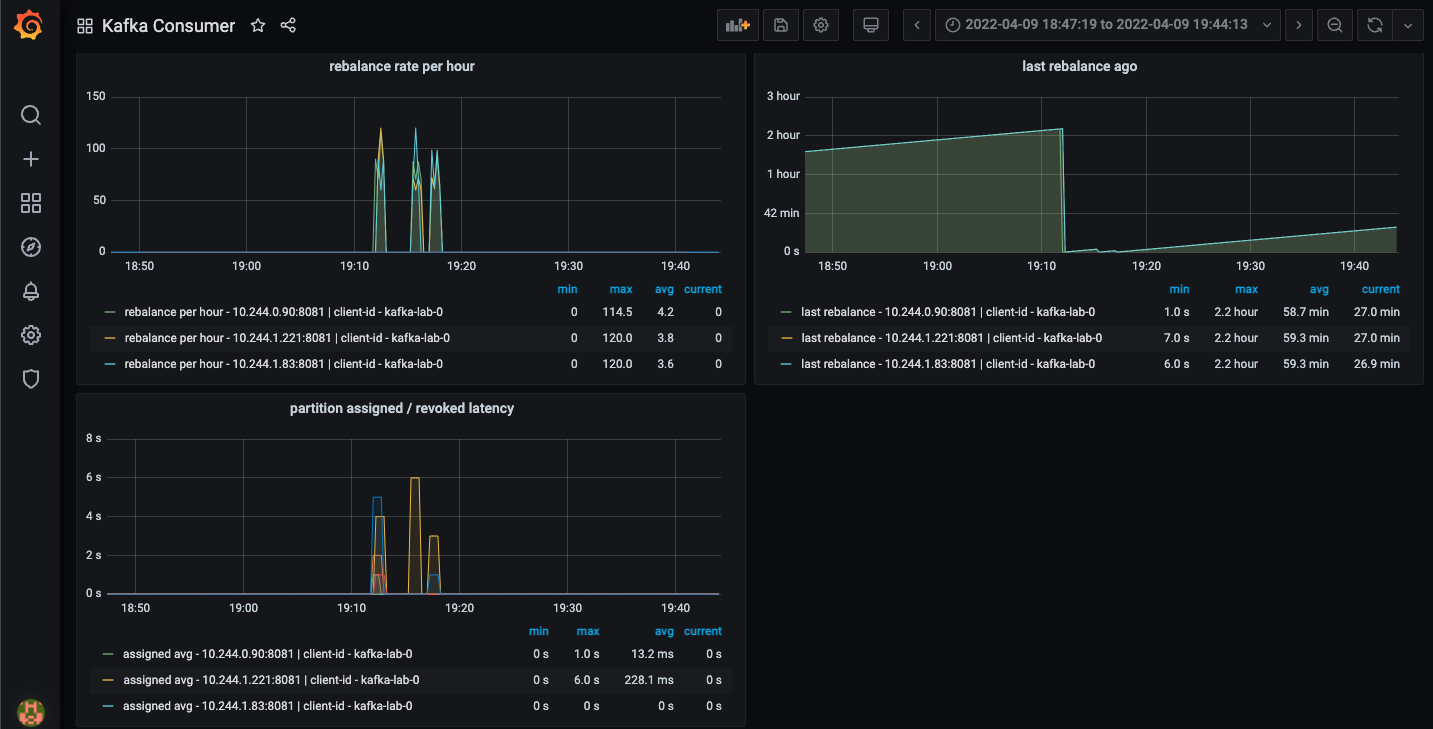
Task: Sort legend by max column in rebalance rate panel
Action: pyautogui.click(x=621, y=289)
